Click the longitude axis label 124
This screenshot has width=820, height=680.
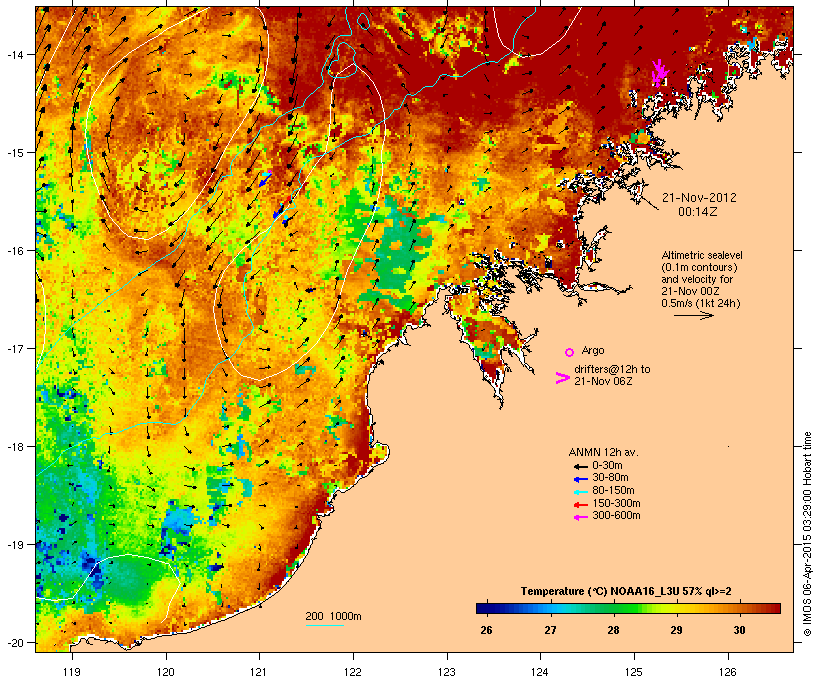click(x=540, y=672)
